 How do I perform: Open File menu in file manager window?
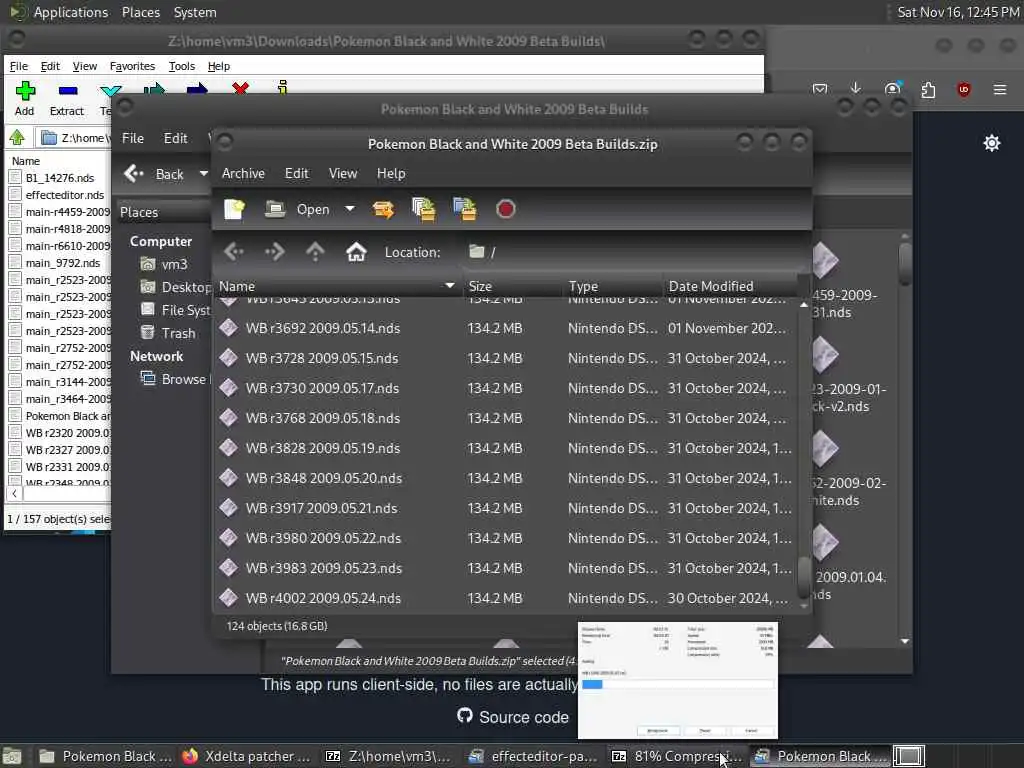(133, 138)
